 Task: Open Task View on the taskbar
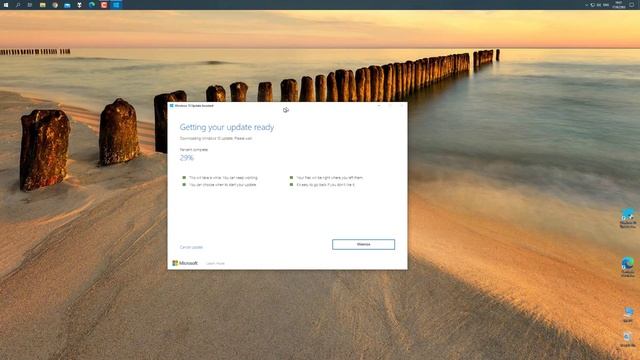[x=30, y=5]
